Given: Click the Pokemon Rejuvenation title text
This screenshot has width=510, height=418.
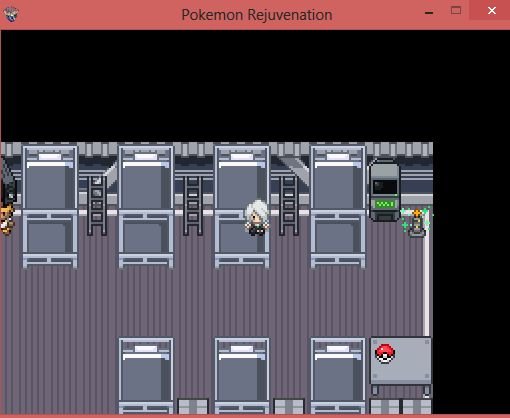Looking at the screenshot, I should tap(257, 15).
